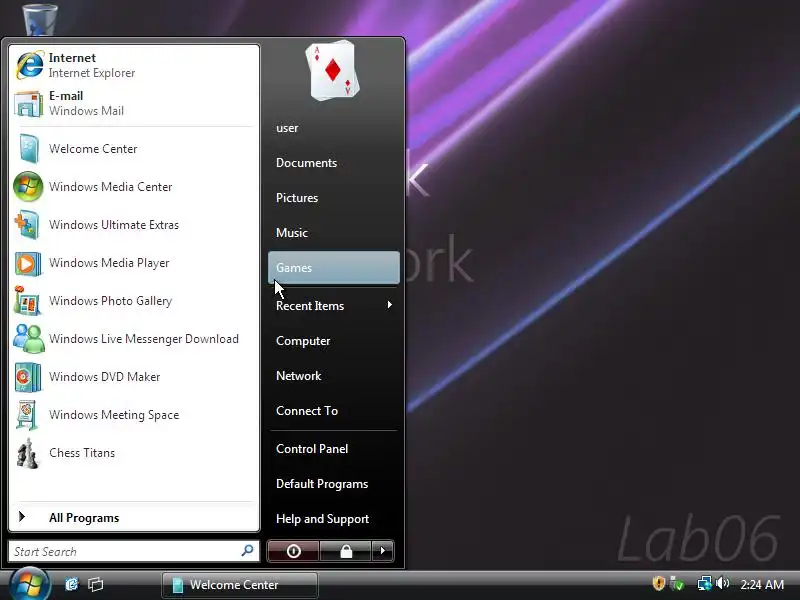Lock the computer with padlock button
The height and width of the screenshot is (600, 800).
346,551
